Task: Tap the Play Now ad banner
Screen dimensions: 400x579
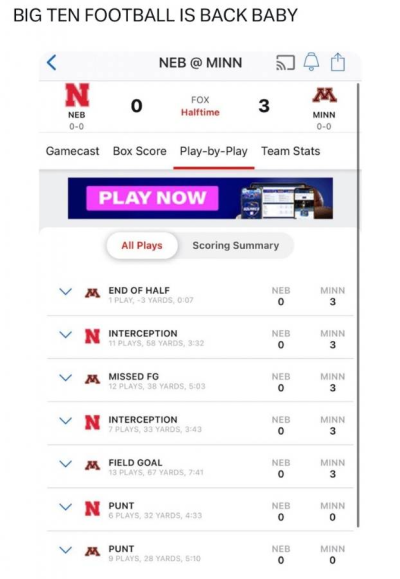Action: [x=200, y=198]
